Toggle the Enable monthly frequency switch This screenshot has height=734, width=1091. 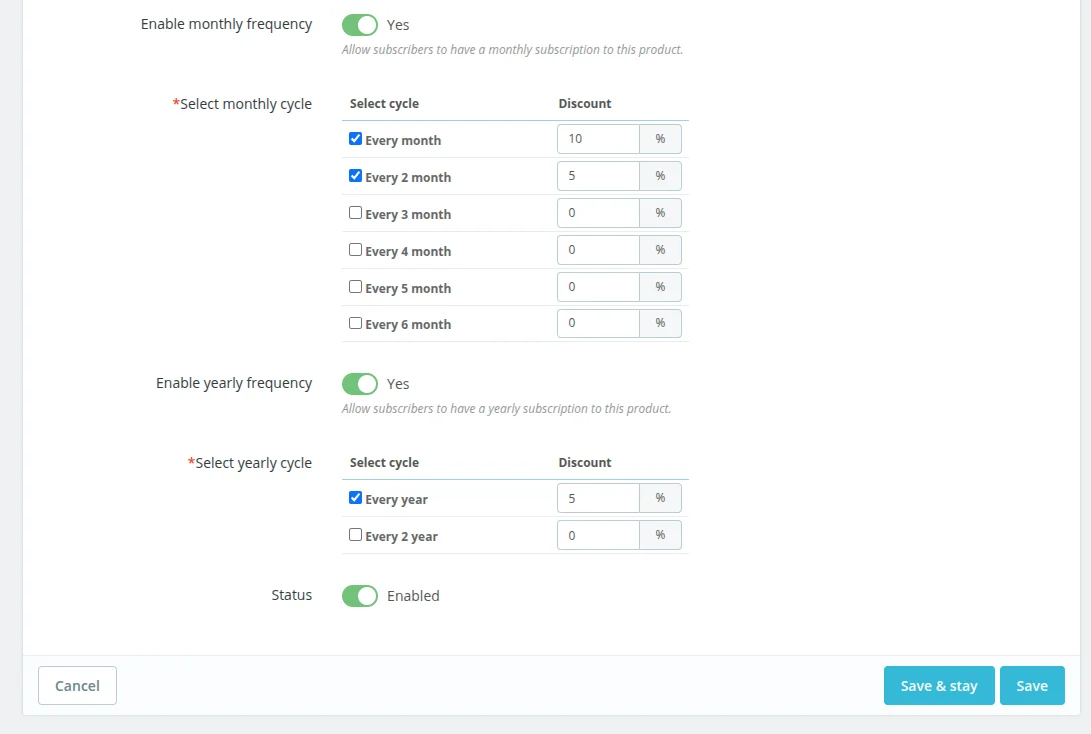[x=360, y=25]
